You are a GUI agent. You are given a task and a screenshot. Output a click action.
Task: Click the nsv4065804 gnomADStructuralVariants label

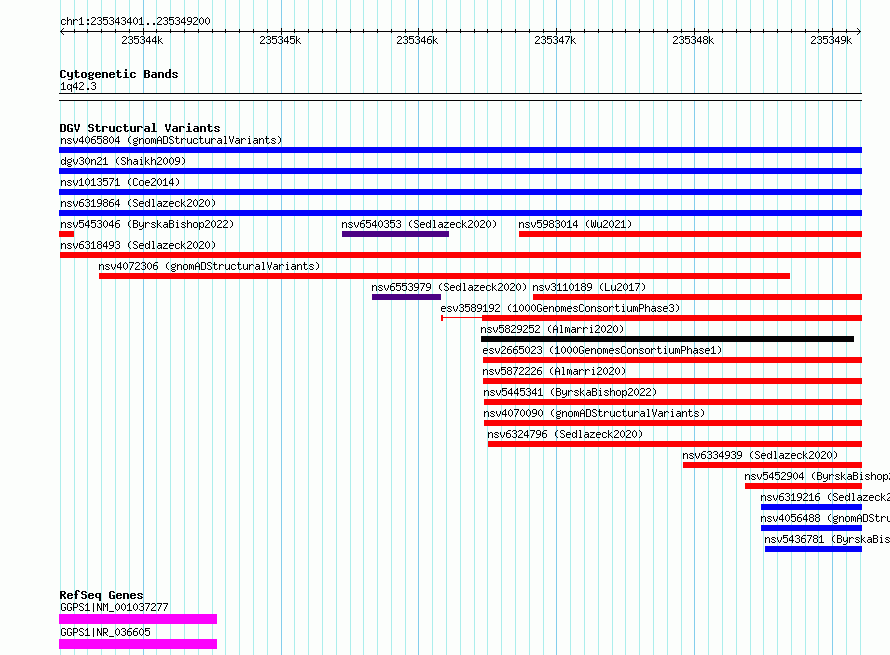click(x=171, y=140)
